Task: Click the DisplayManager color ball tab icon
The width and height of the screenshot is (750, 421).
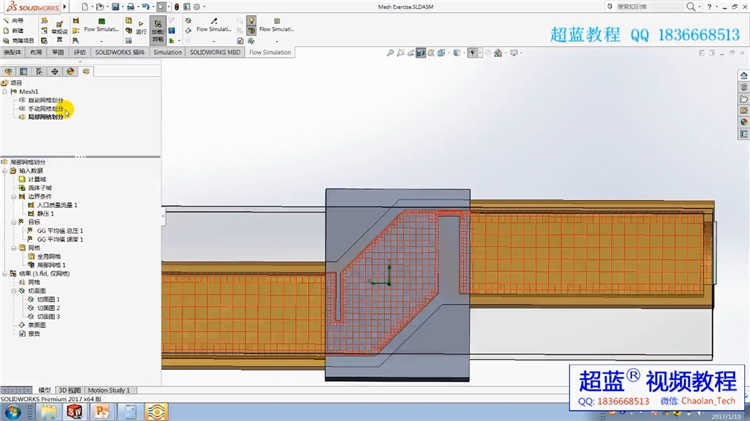Action: point(70,71)
